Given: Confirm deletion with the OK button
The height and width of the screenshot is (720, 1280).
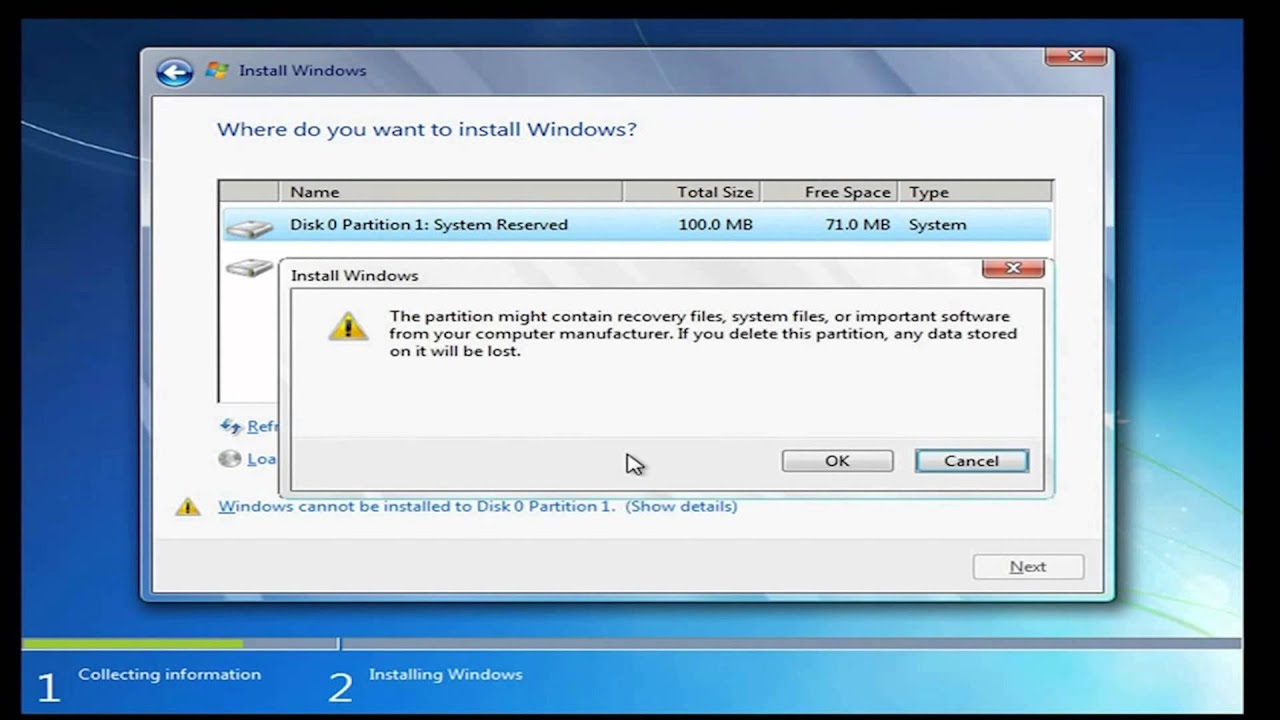Looking at the screenshot, I should (837, 461).
